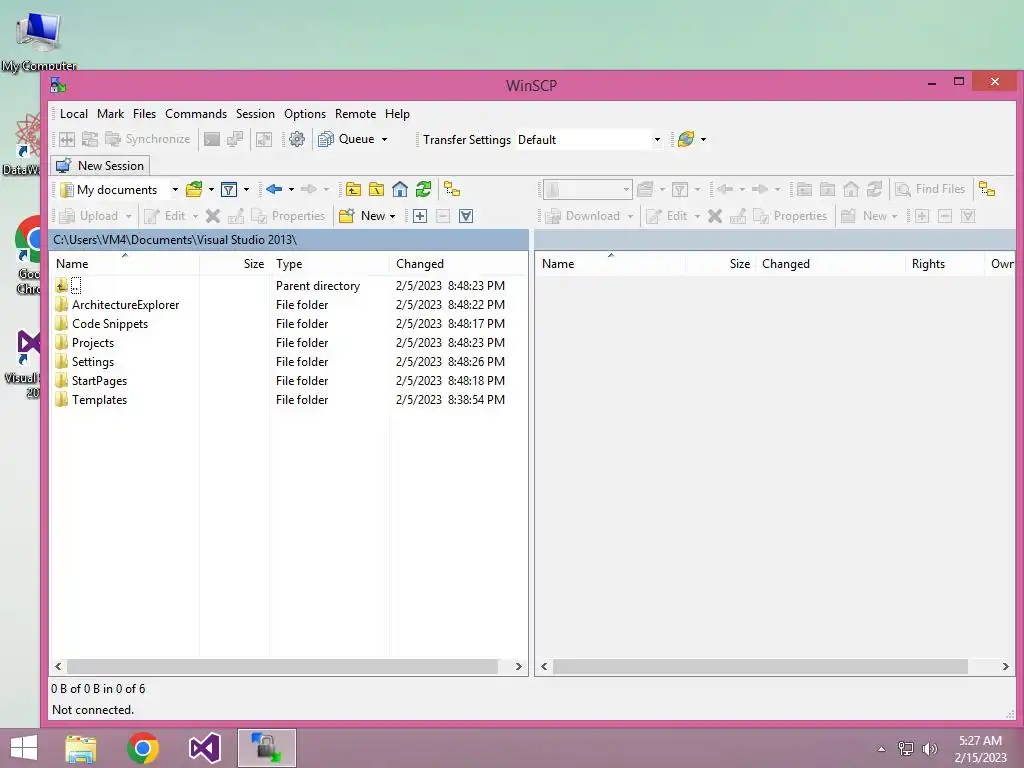The width and height of the screenshot is (1024, 768).
Task: Select the ArchitectureExplorer folder
Action: tap(125, 305)
